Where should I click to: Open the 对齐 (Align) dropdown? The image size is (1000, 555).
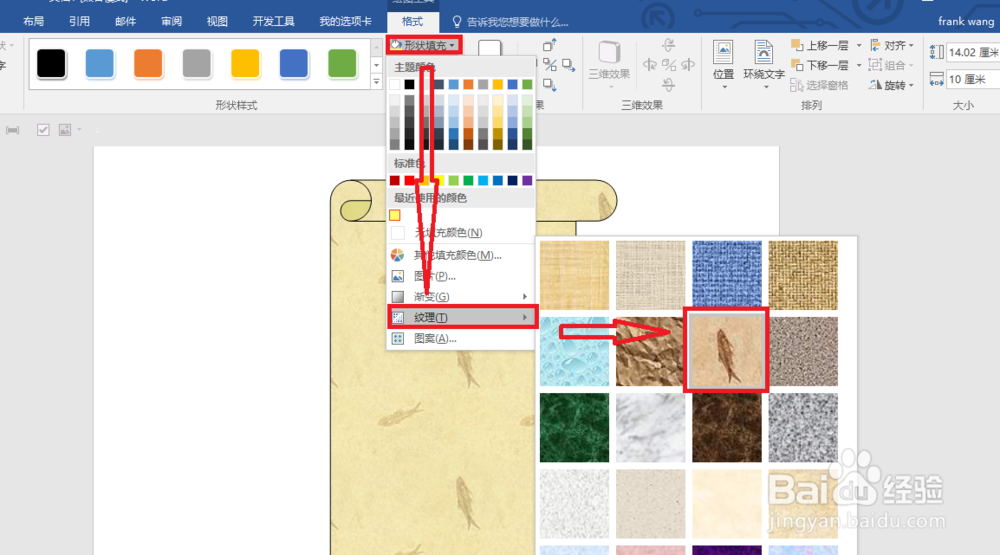(892, 45)
